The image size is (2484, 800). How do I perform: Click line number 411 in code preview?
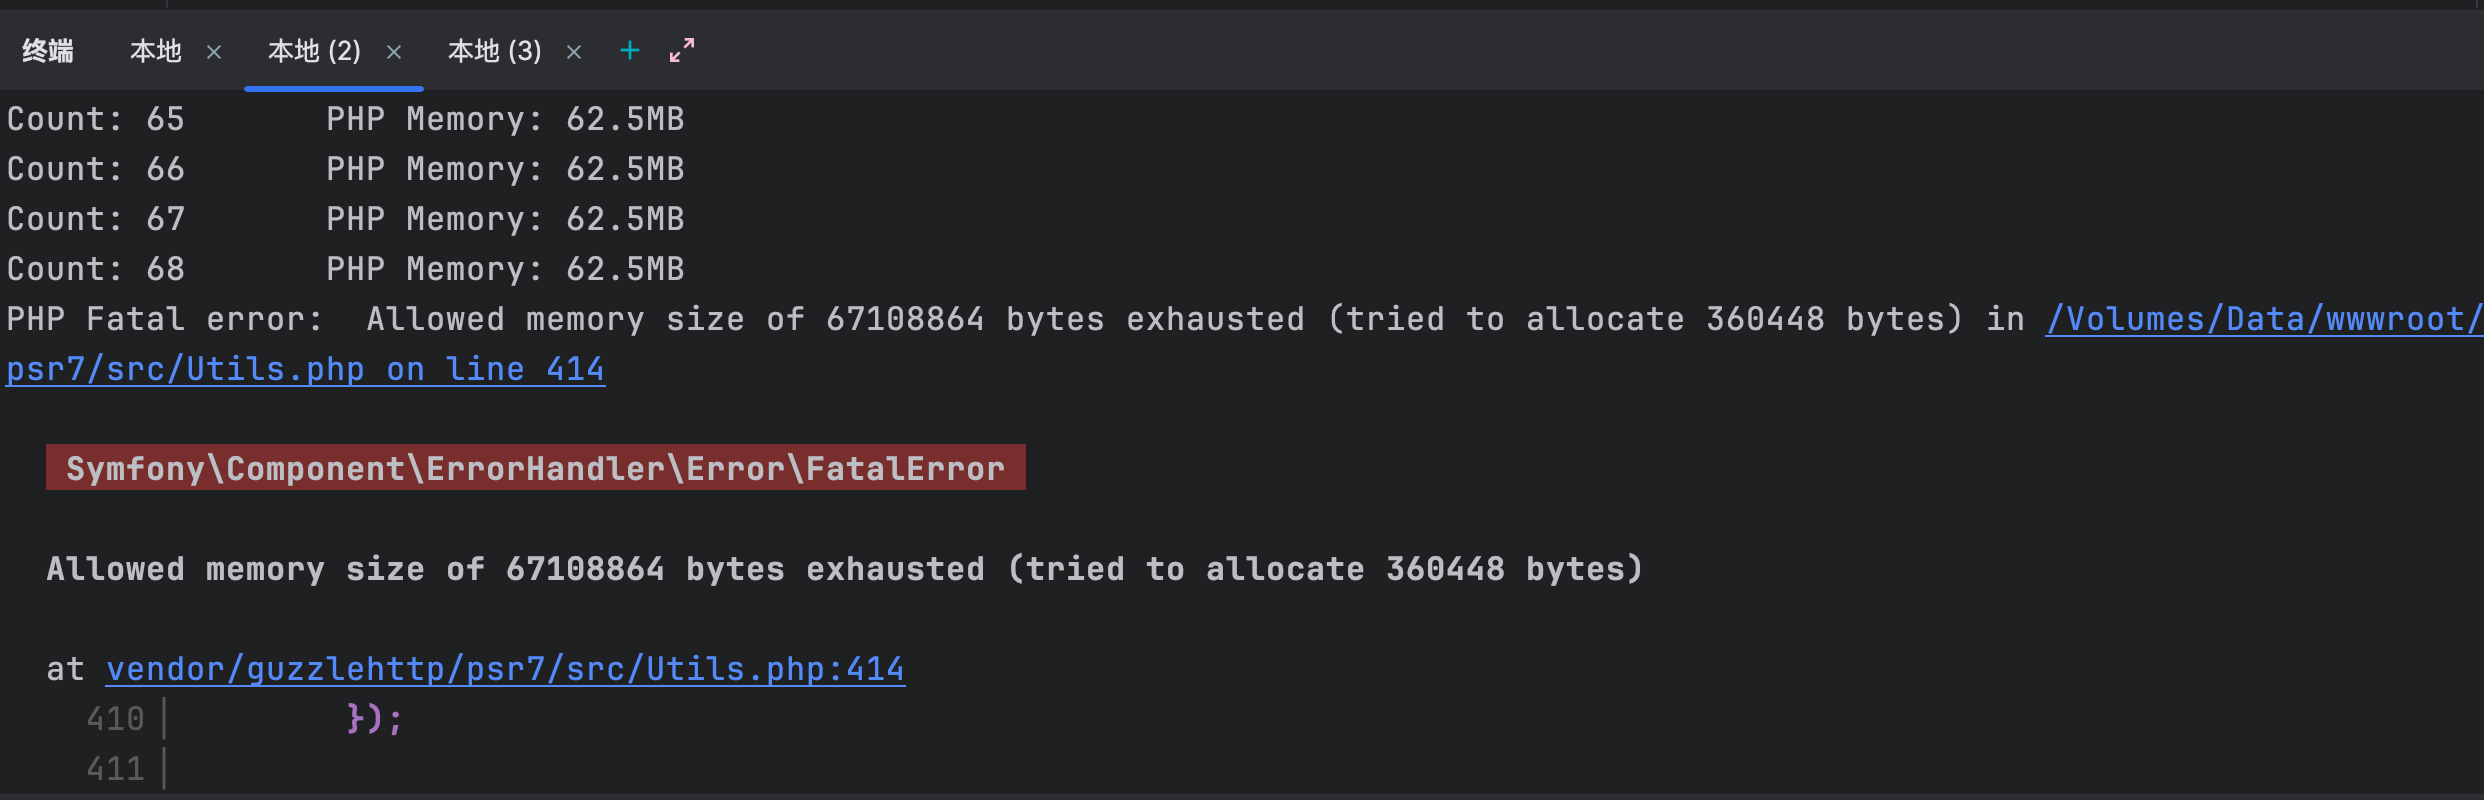[116, 769]
